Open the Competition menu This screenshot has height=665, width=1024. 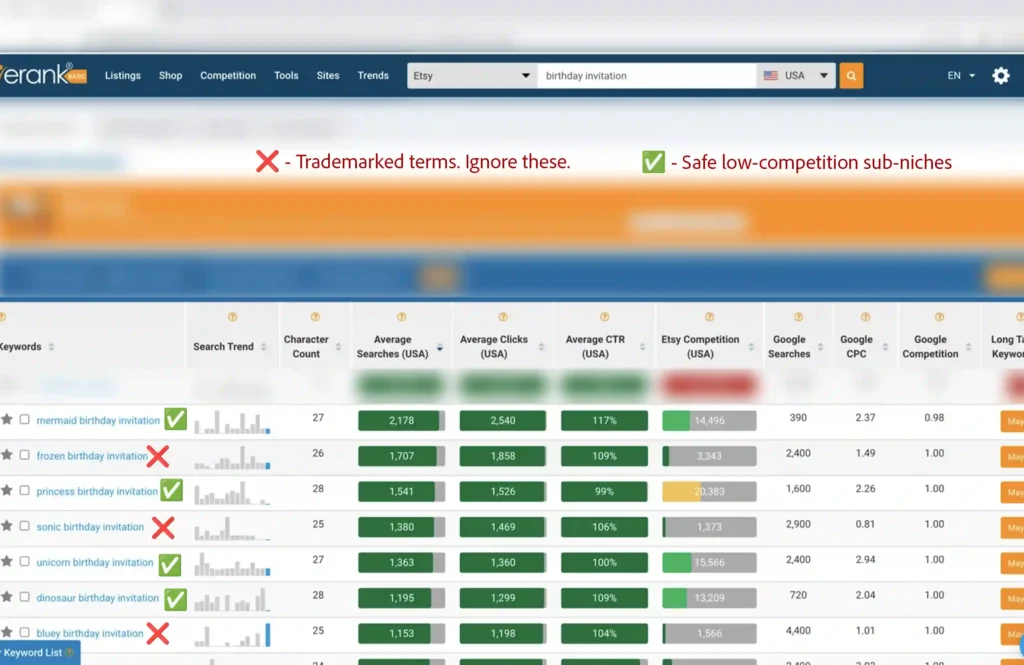(228, 76)
